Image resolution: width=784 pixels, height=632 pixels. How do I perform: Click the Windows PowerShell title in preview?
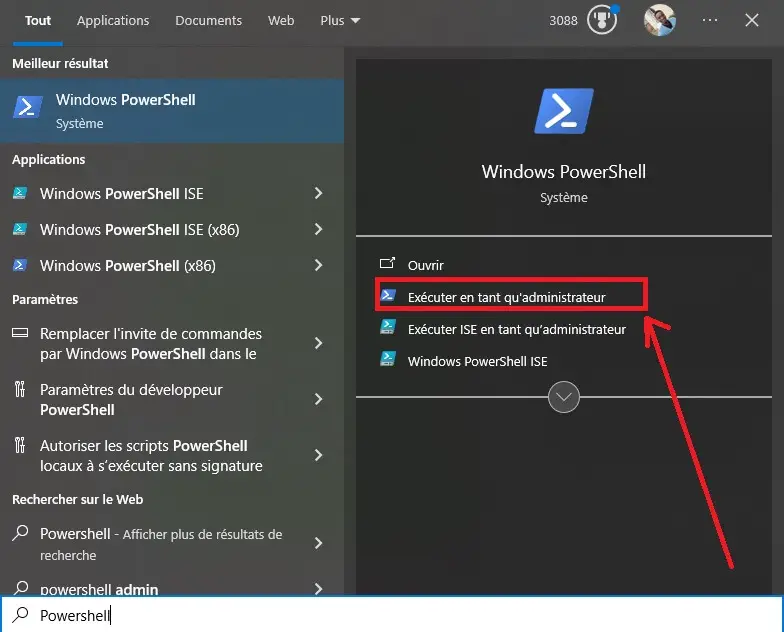click(x=564, y=172)
